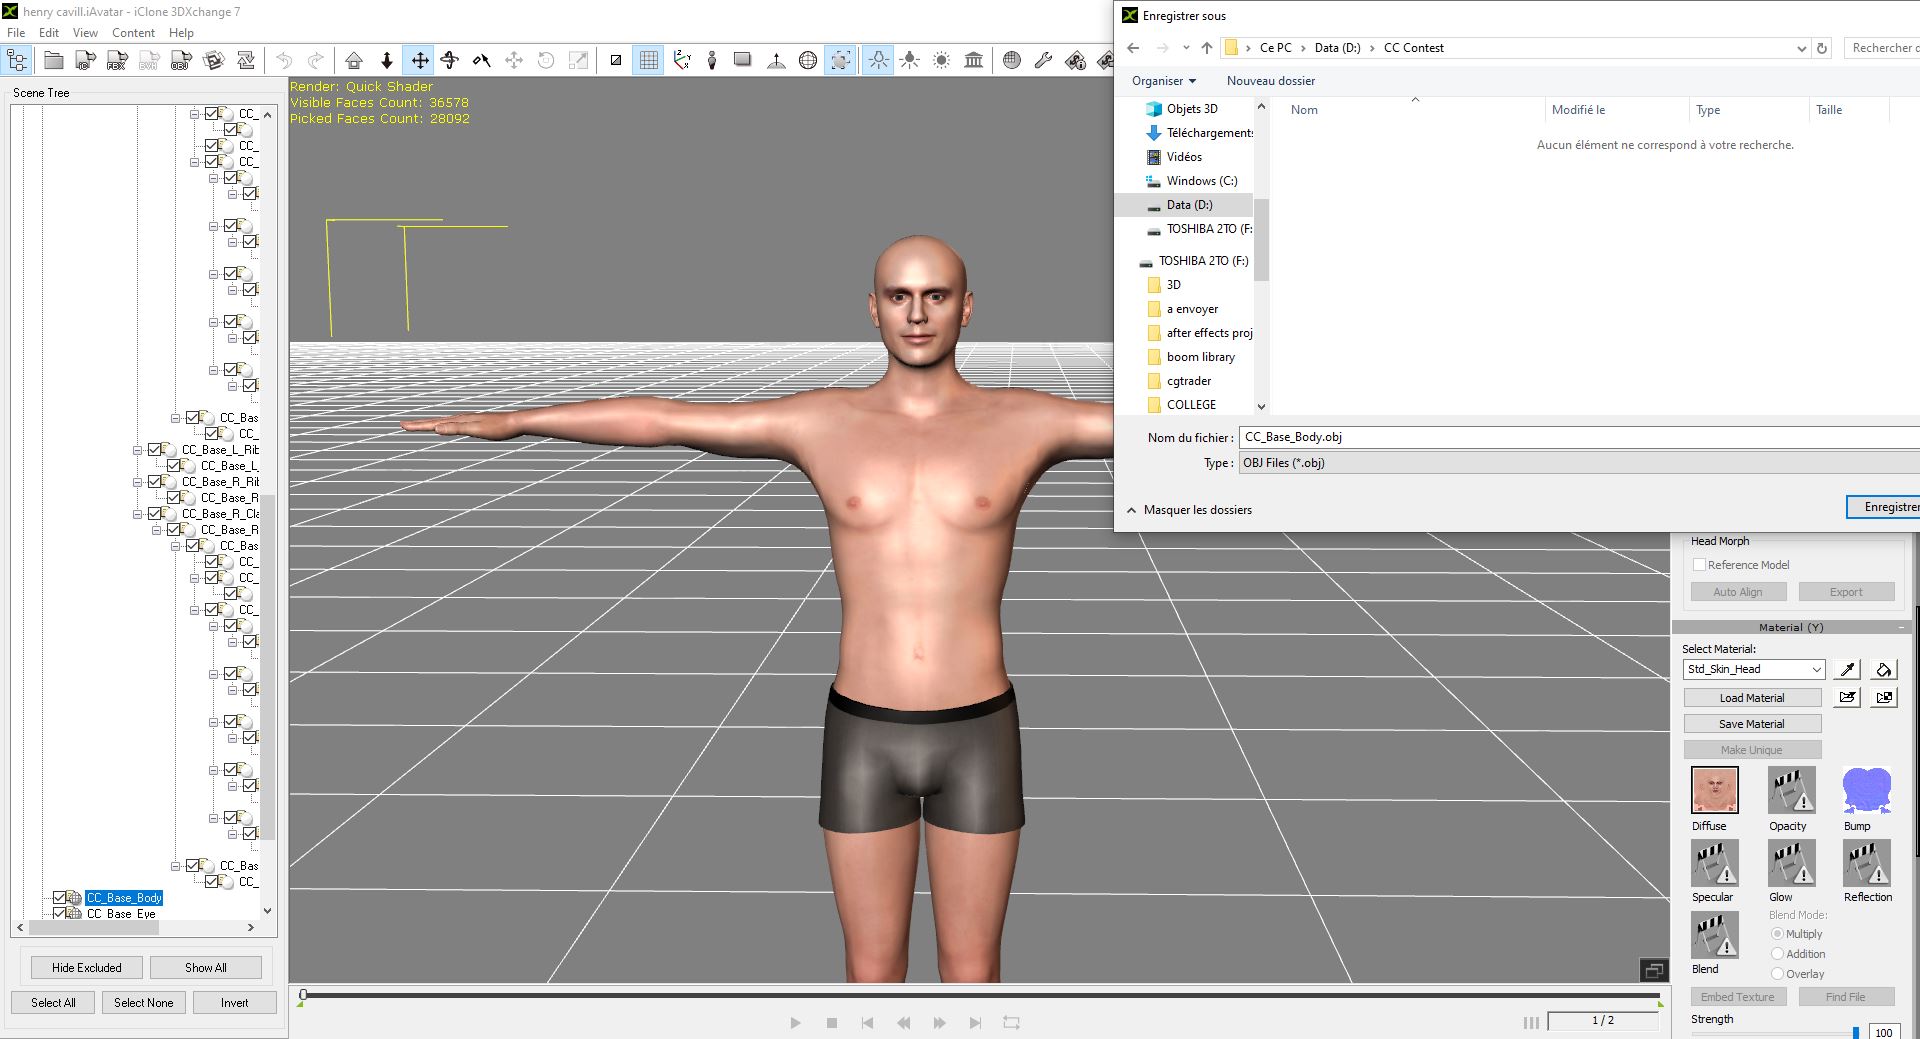The width and height of the screenshot is (1920, 1039).
Task: Open the Content menu
Action: [x=133, y=33]
